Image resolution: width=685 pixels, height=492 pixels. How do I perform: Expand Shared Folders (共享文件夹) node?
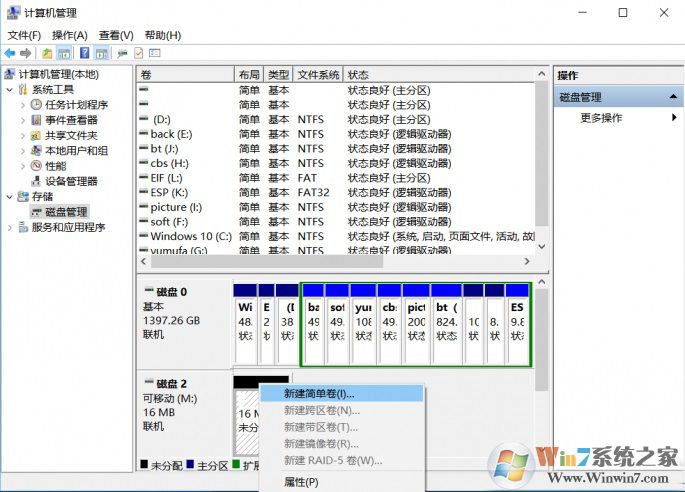pyautogui.click(x=23, y=136)
